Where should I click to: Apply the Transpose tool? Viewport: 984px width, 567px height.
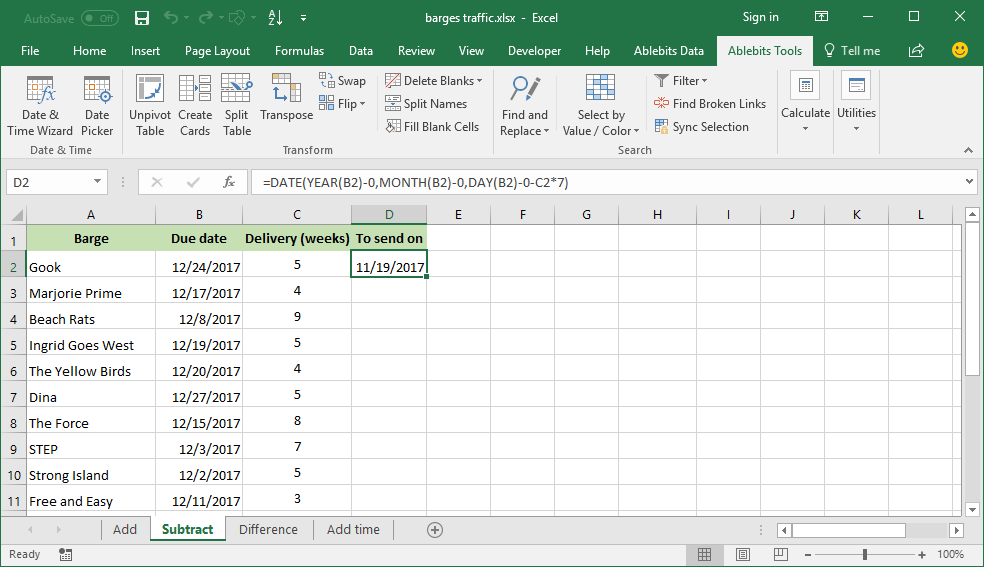(x=286, y=98)
